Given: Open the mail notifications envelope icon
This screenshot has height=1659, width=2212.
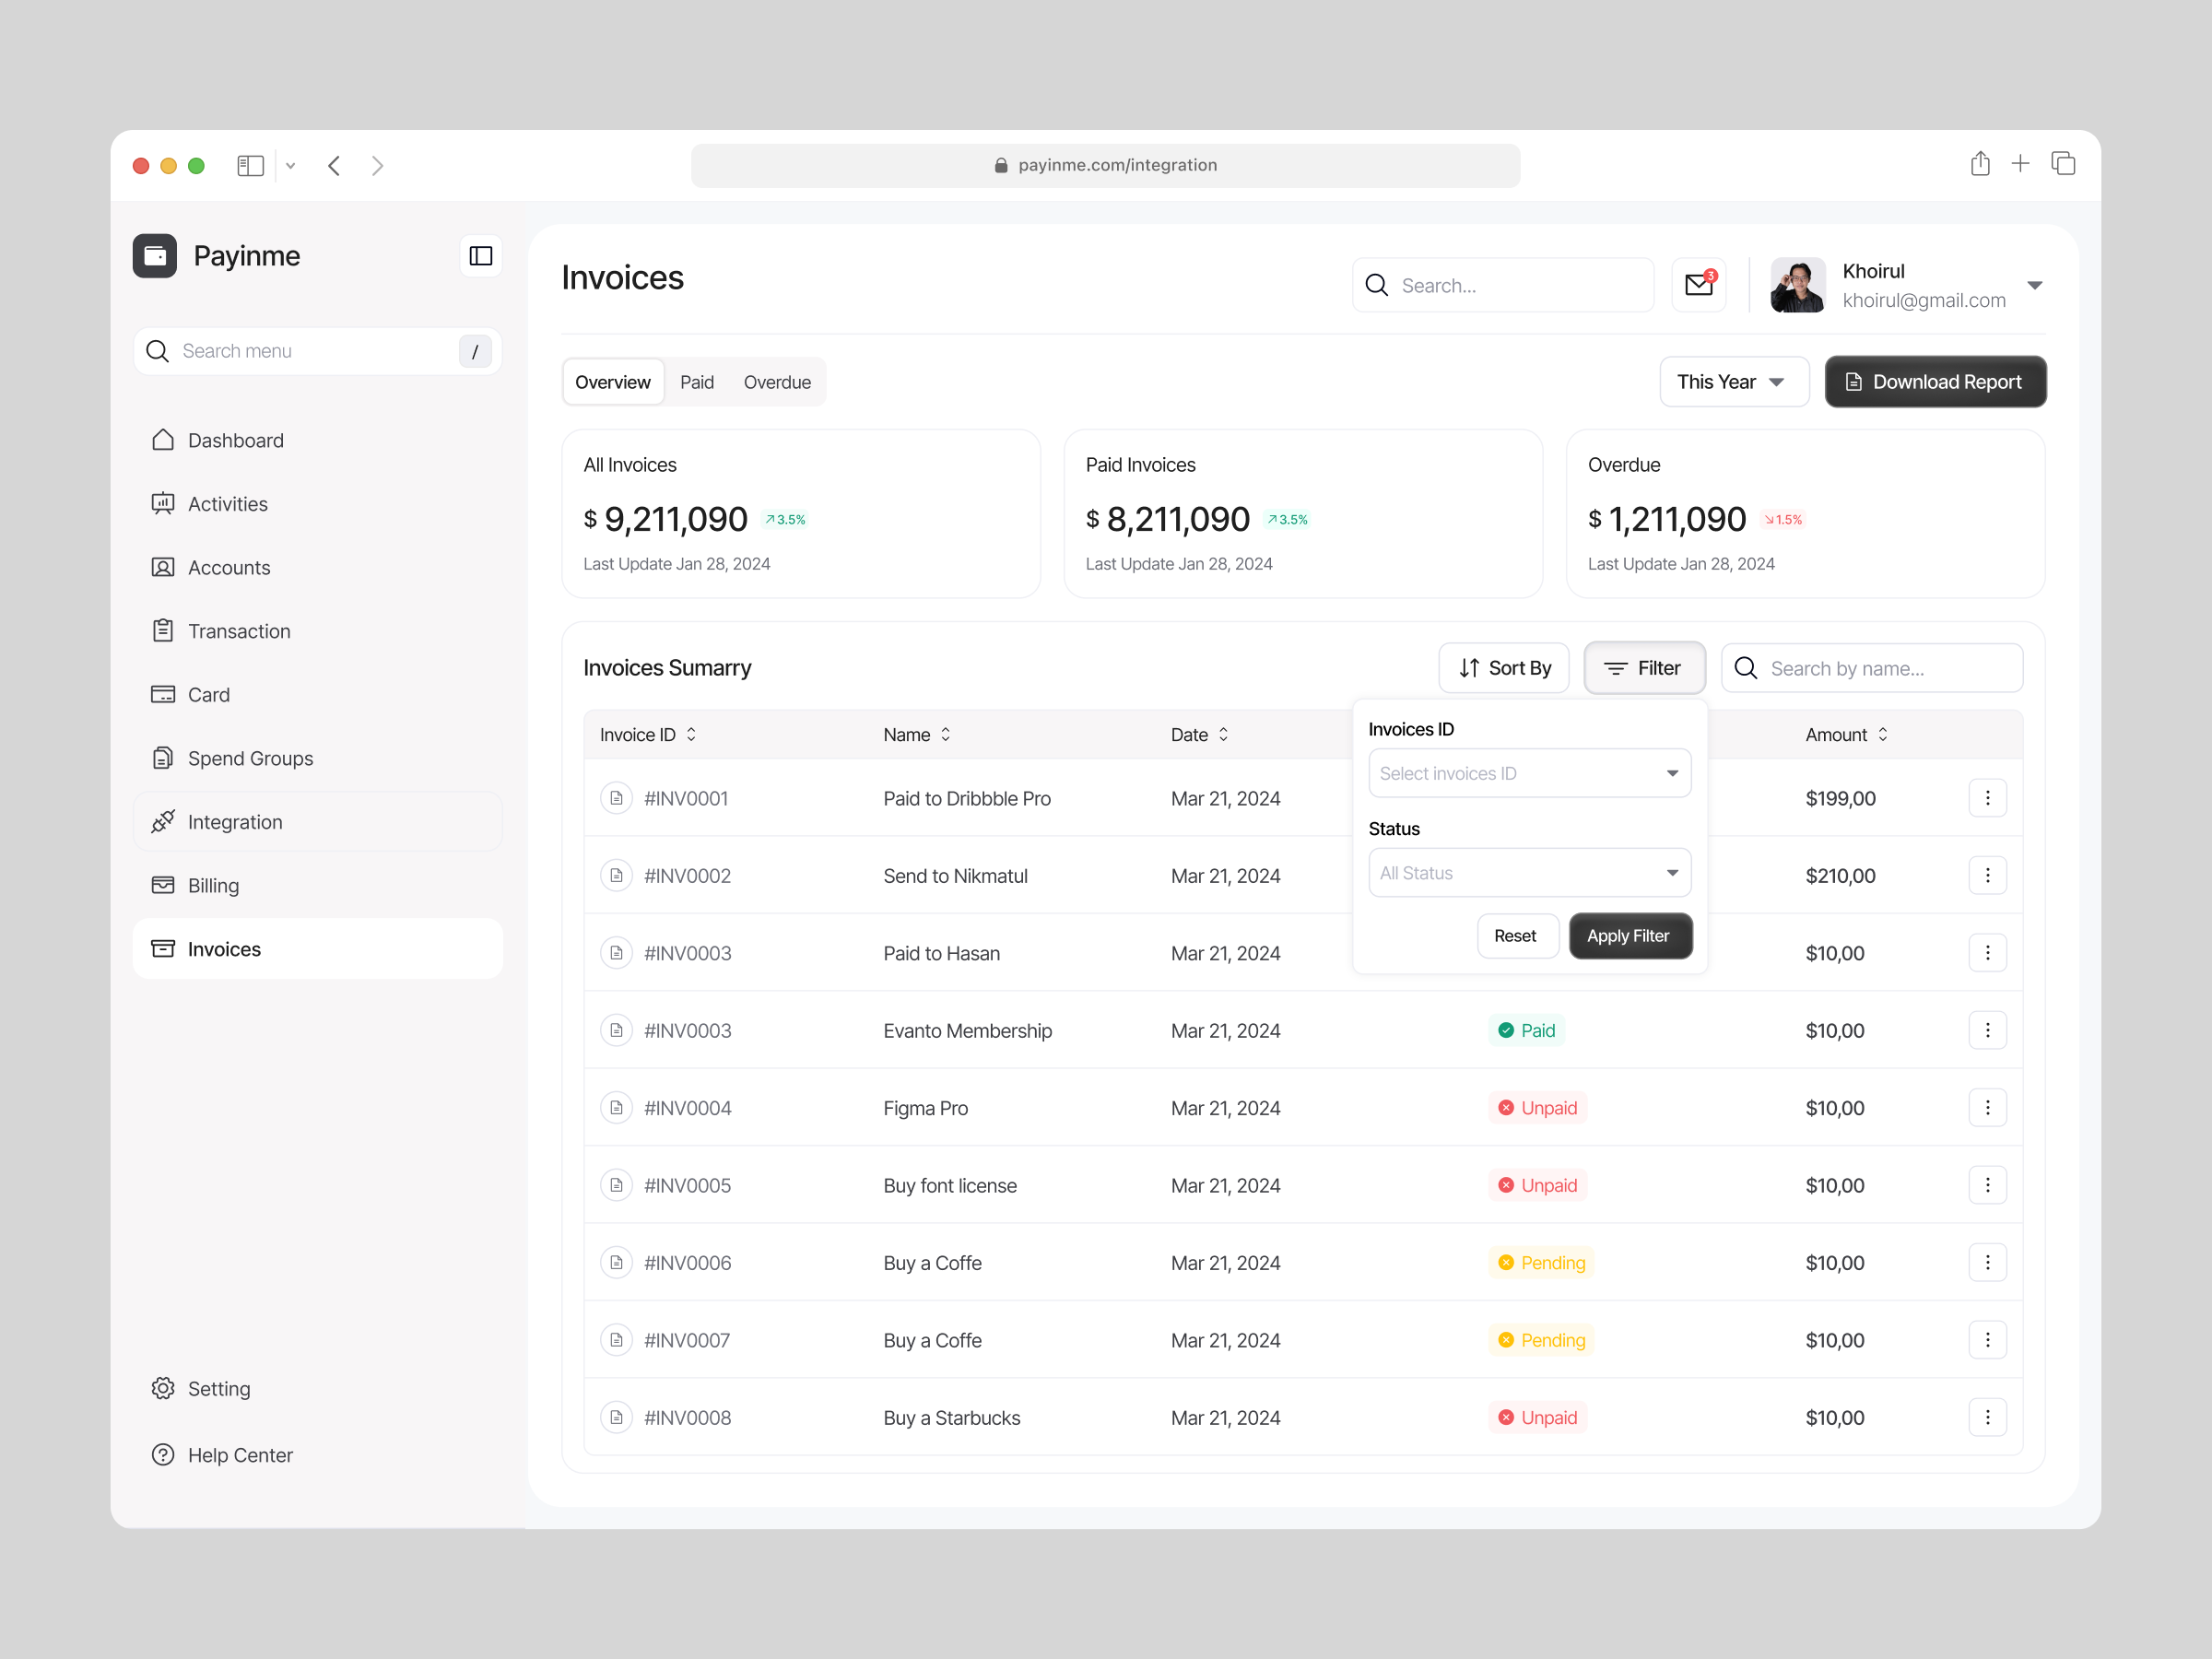Looking at the screenshot, I should 1699,285.
